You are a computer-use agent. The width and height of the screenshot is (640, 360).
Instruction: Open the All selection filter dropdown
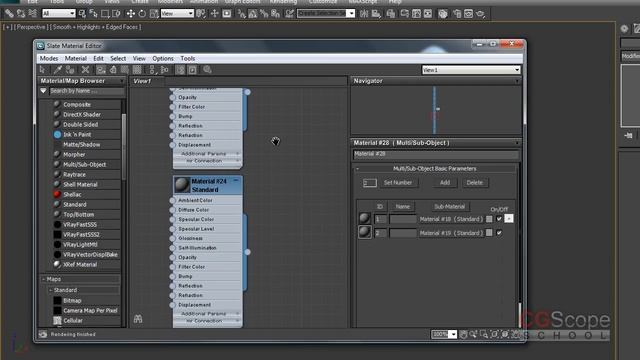click(58, 13)
